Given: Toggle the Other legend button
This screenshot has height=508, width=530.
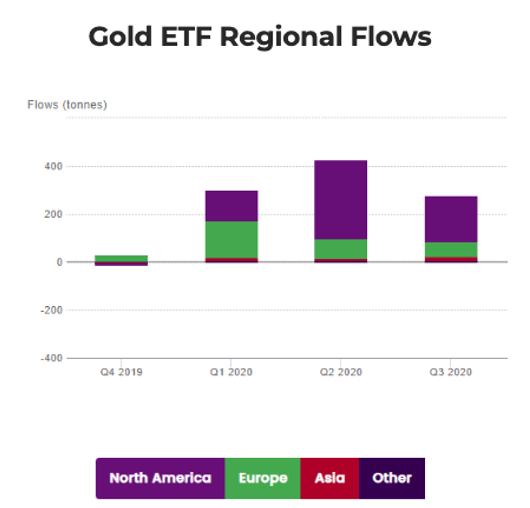Looking at the screenshot, I should point(392,478).
